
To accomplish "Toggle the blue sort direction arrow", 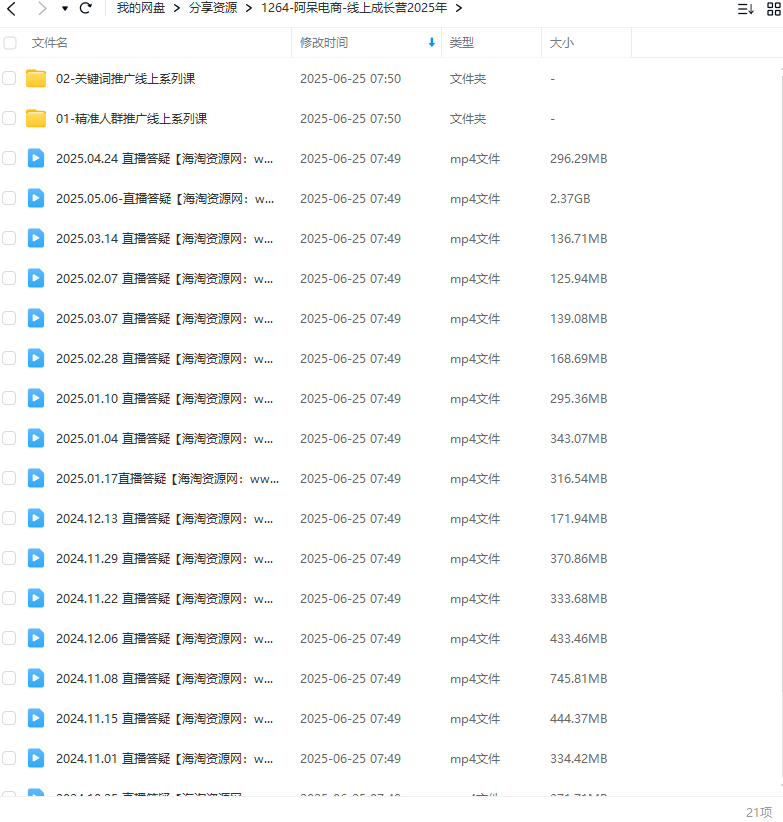I will (x=432, y=43).
